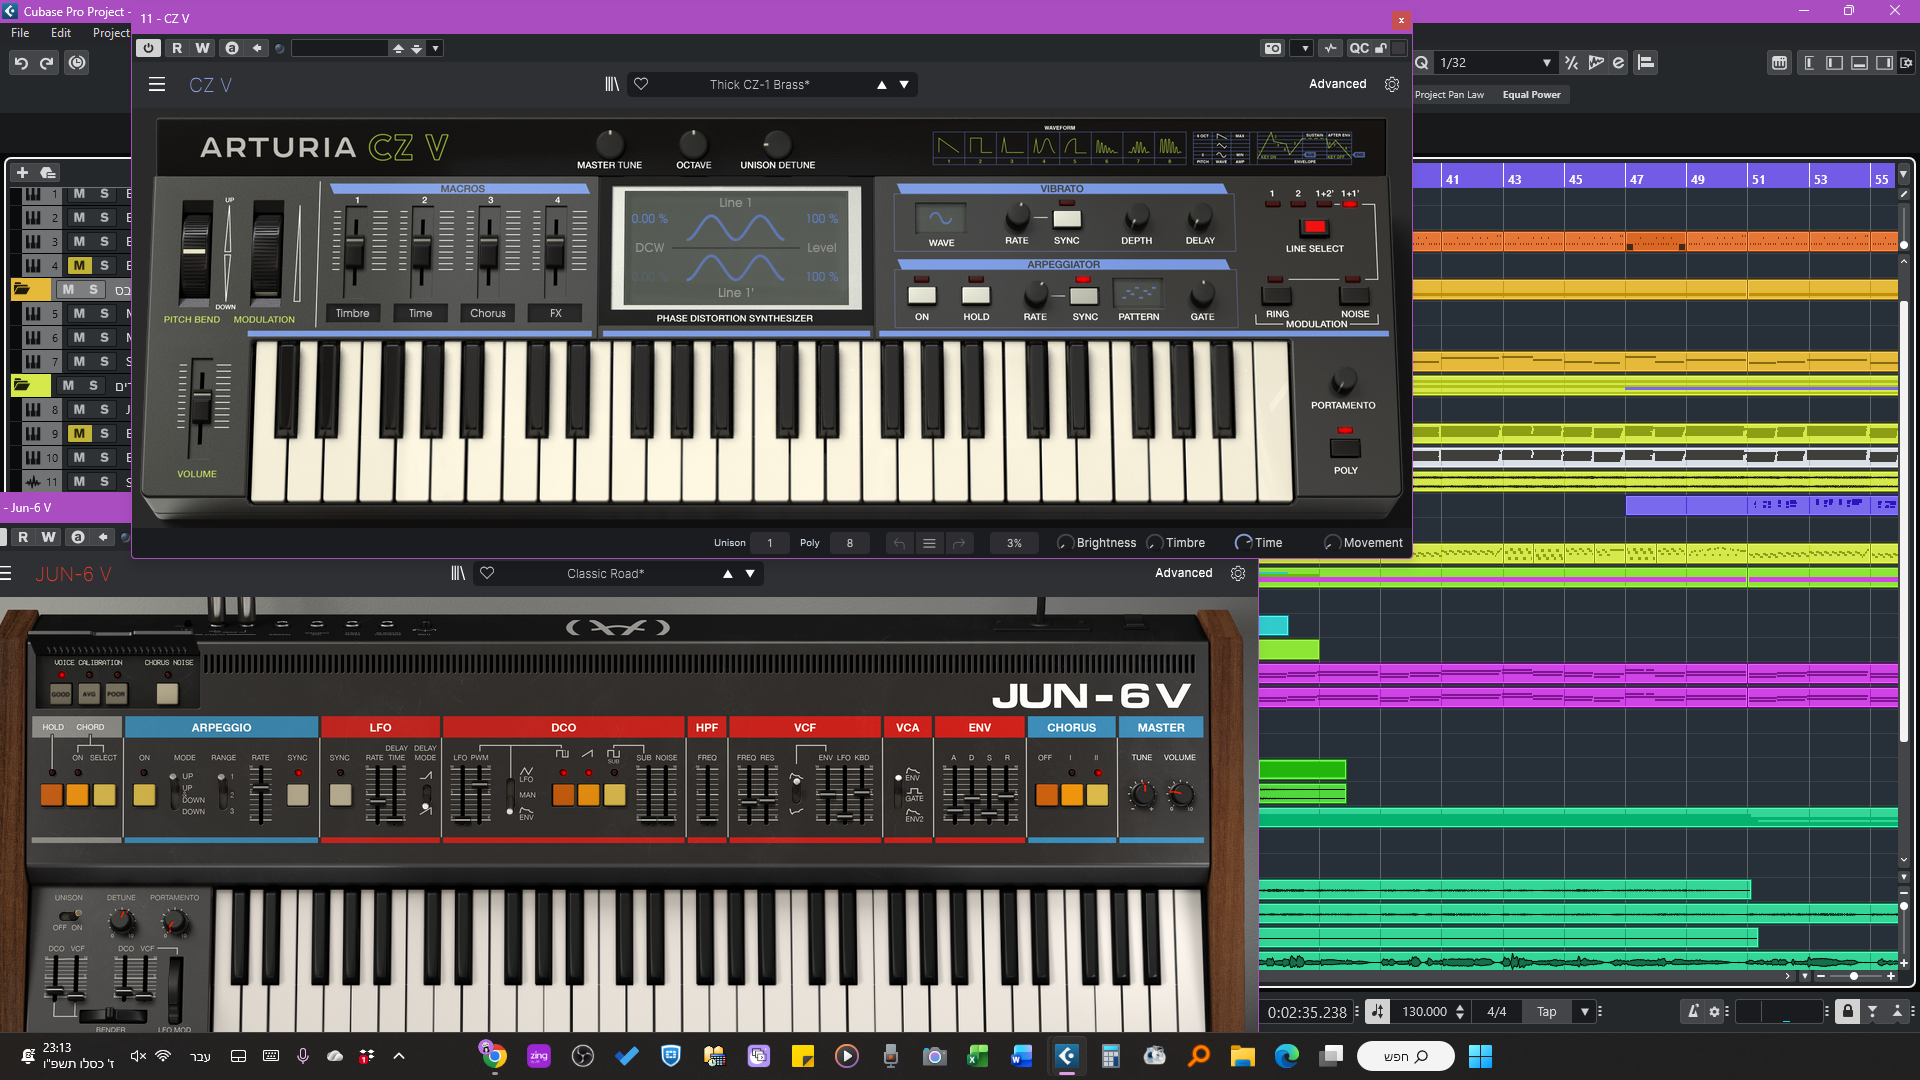1920x1080 pixels.
Task: Open CZ V preset browser library icon
Action: [612, 85]
